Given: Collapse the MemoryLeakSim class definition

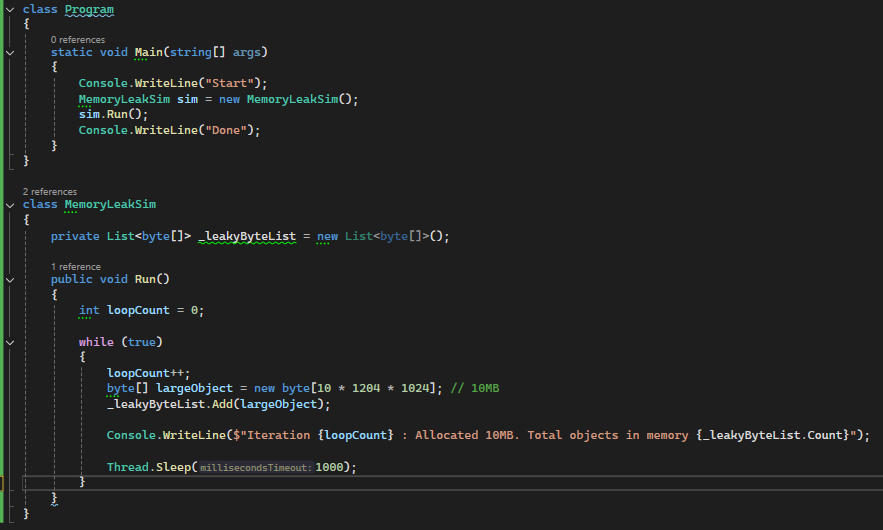Looking at the screenshot, I should [x=9, y=204].
